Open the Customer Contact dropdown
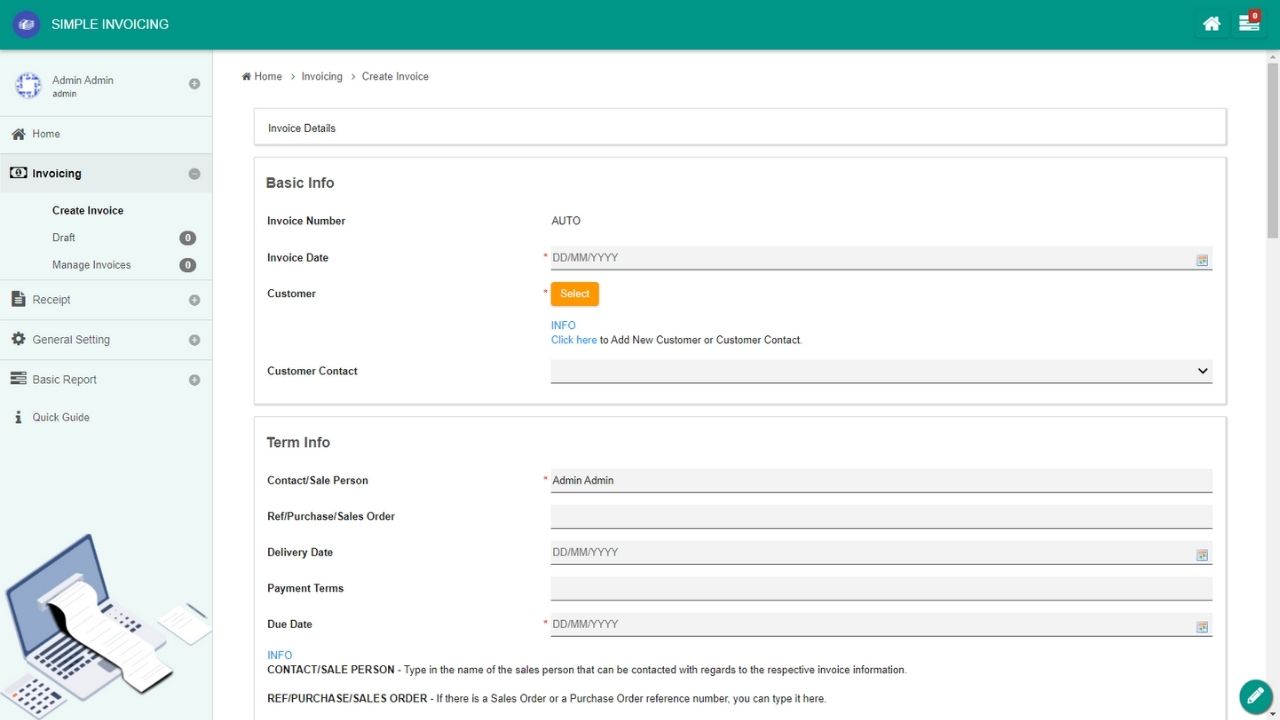This screenshot has height=720, width=1280. point(880,371)
